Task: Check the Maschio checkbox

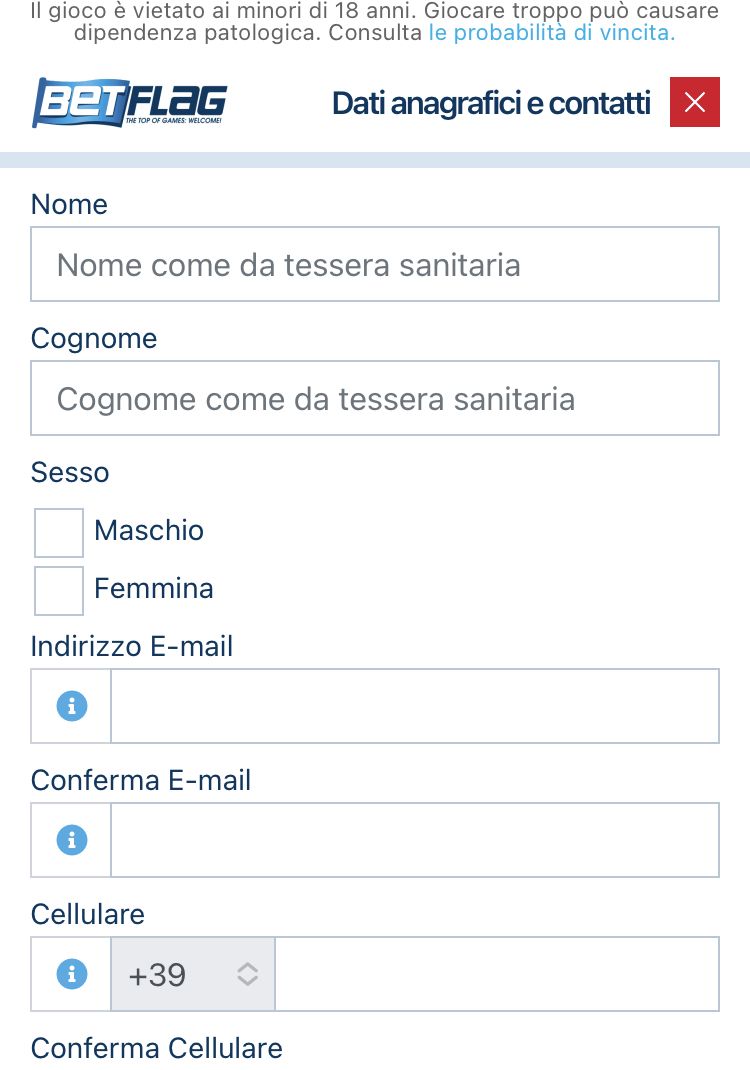Action: click(59, 532)
